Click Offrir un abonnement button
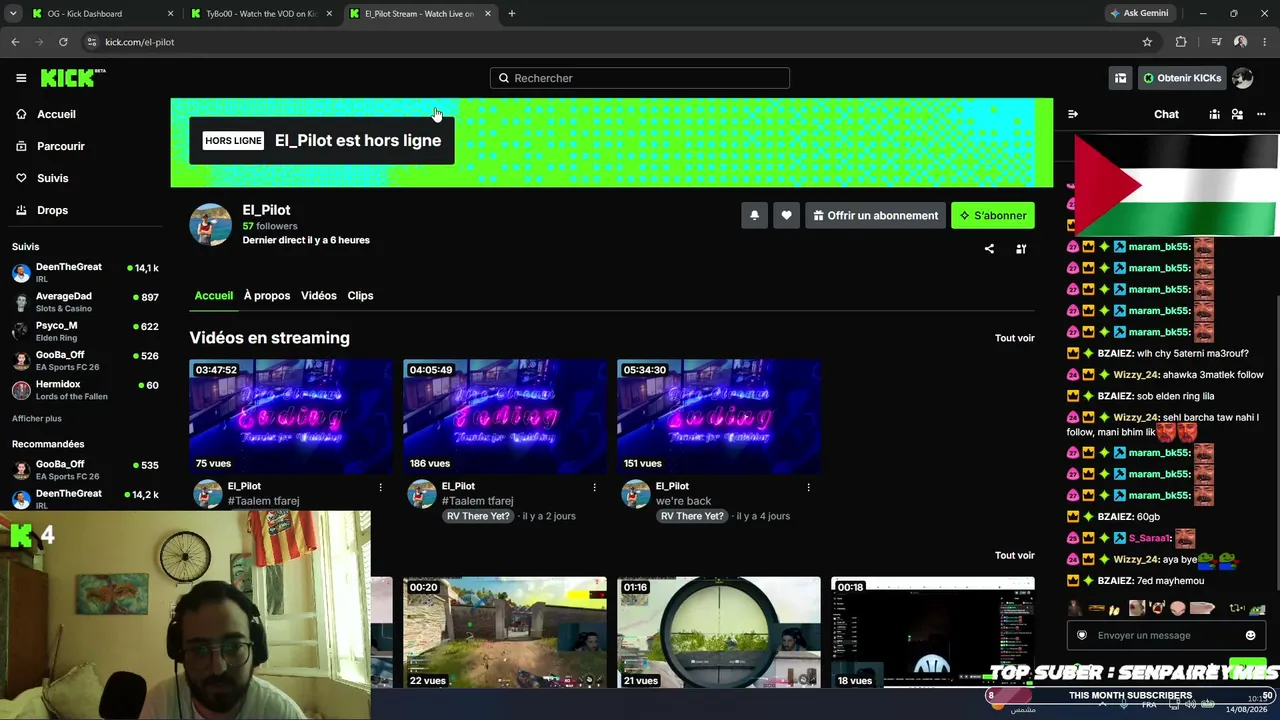The image size is (1280, 720). coord(876,215)
